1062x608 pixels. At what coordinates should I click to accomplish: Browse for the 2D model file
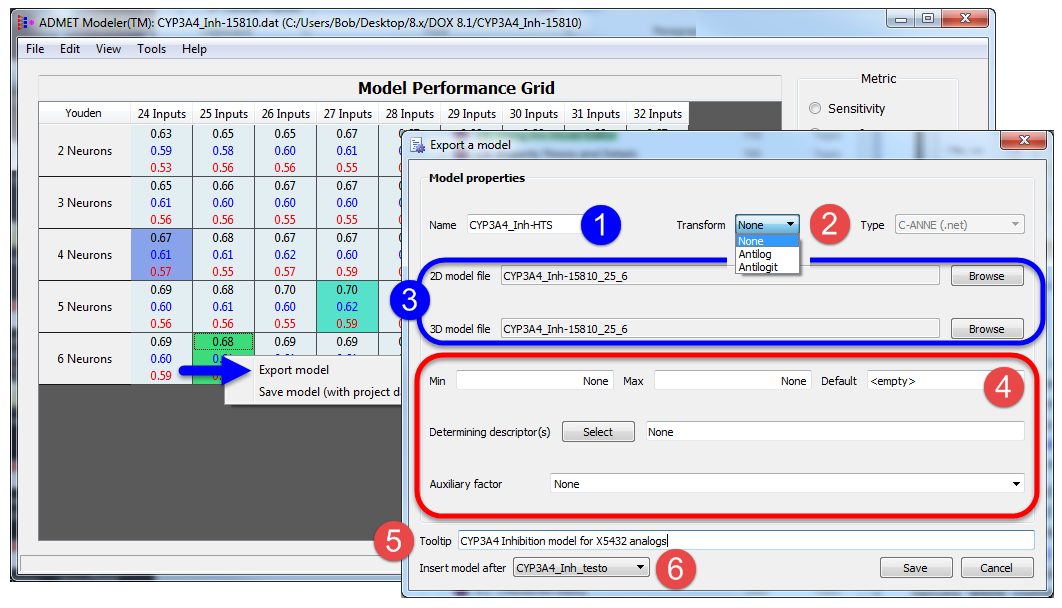pyautogui.click(x=986, y=276)
